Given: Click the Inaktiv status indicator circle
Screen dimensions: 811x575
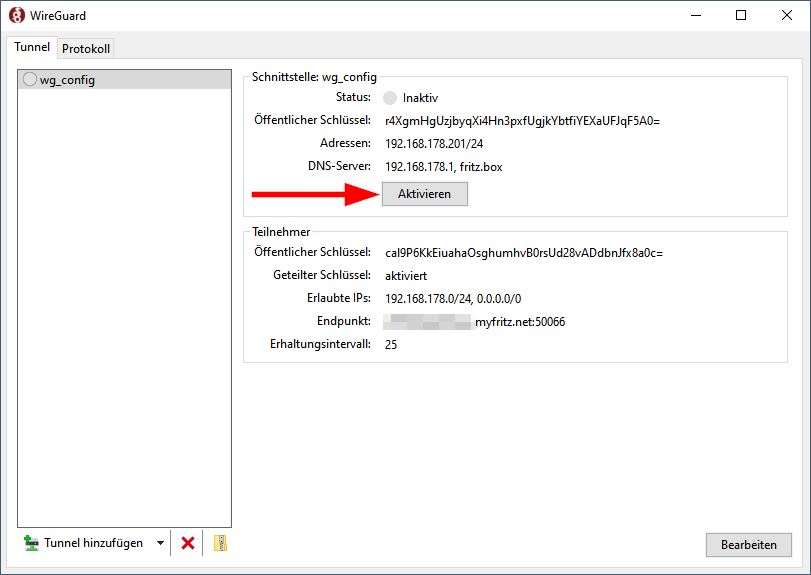Looking at the screenshot, I should coord(390,98).
